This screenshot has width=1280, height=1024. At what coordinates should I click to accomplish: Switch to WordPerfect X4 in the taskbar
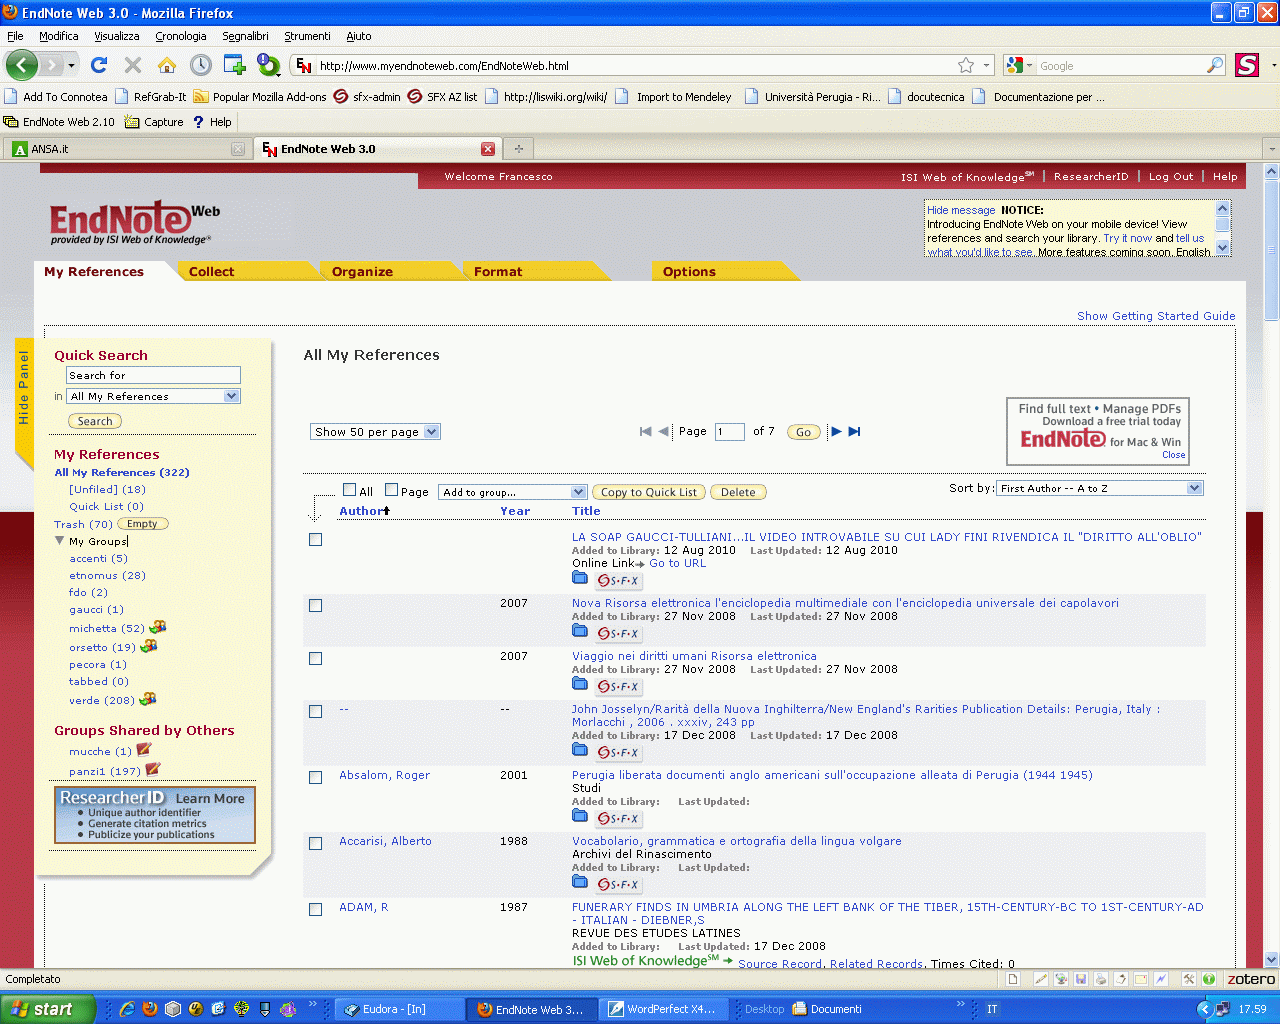tap(663, 1009)
